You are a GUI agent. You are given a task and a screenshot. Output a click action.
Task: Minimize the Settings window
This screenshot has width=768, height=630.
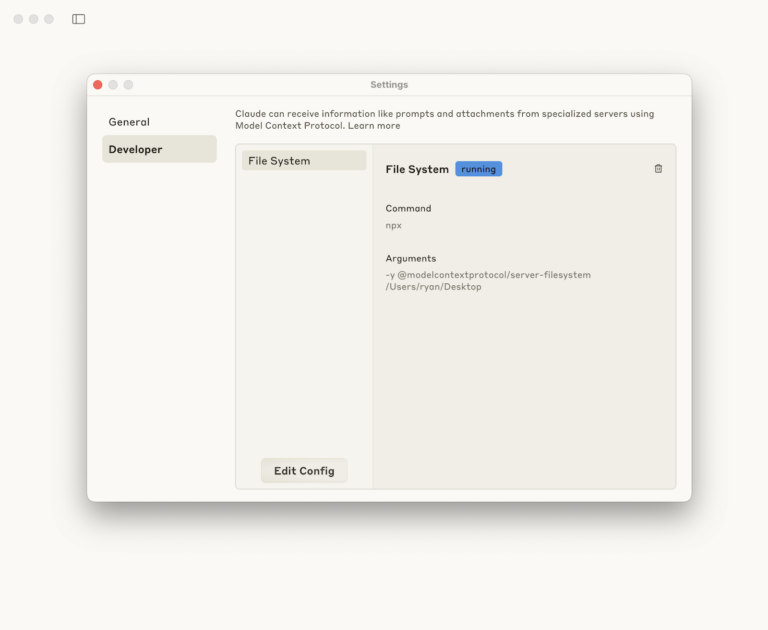click(x=113, y=85)
